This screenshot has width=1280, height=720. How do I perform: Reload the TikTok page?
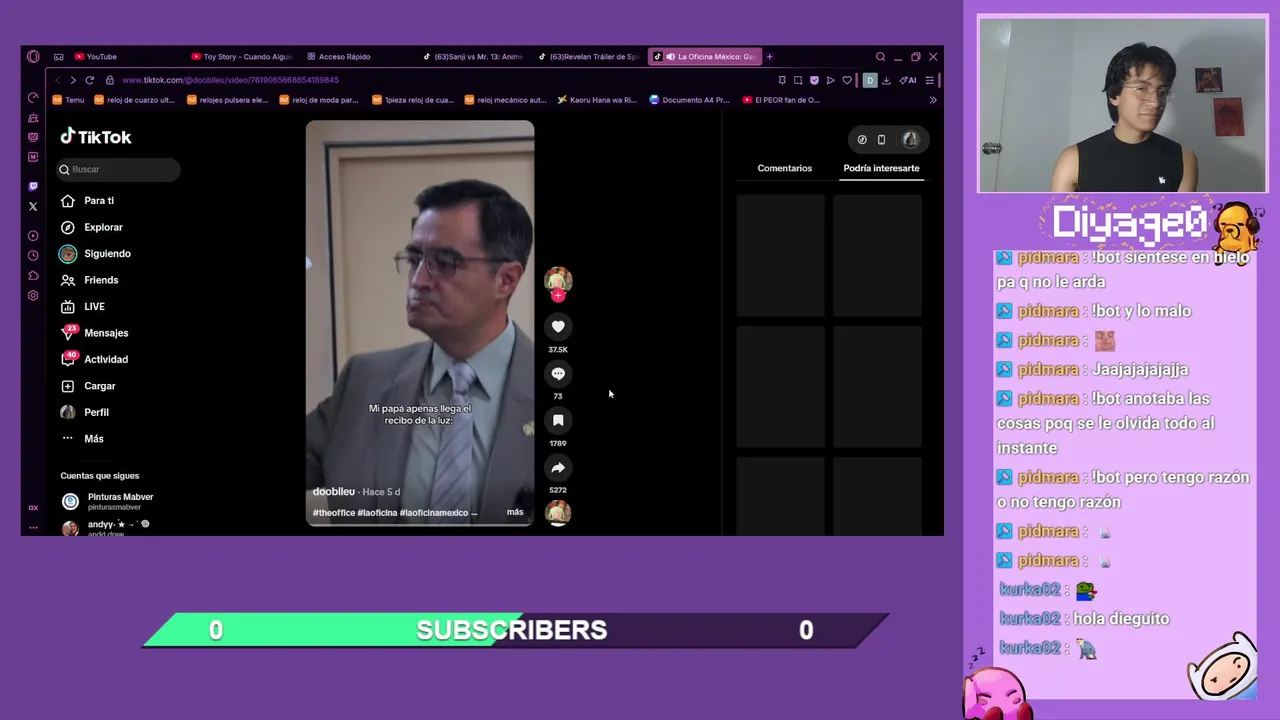tap(90, 80)
